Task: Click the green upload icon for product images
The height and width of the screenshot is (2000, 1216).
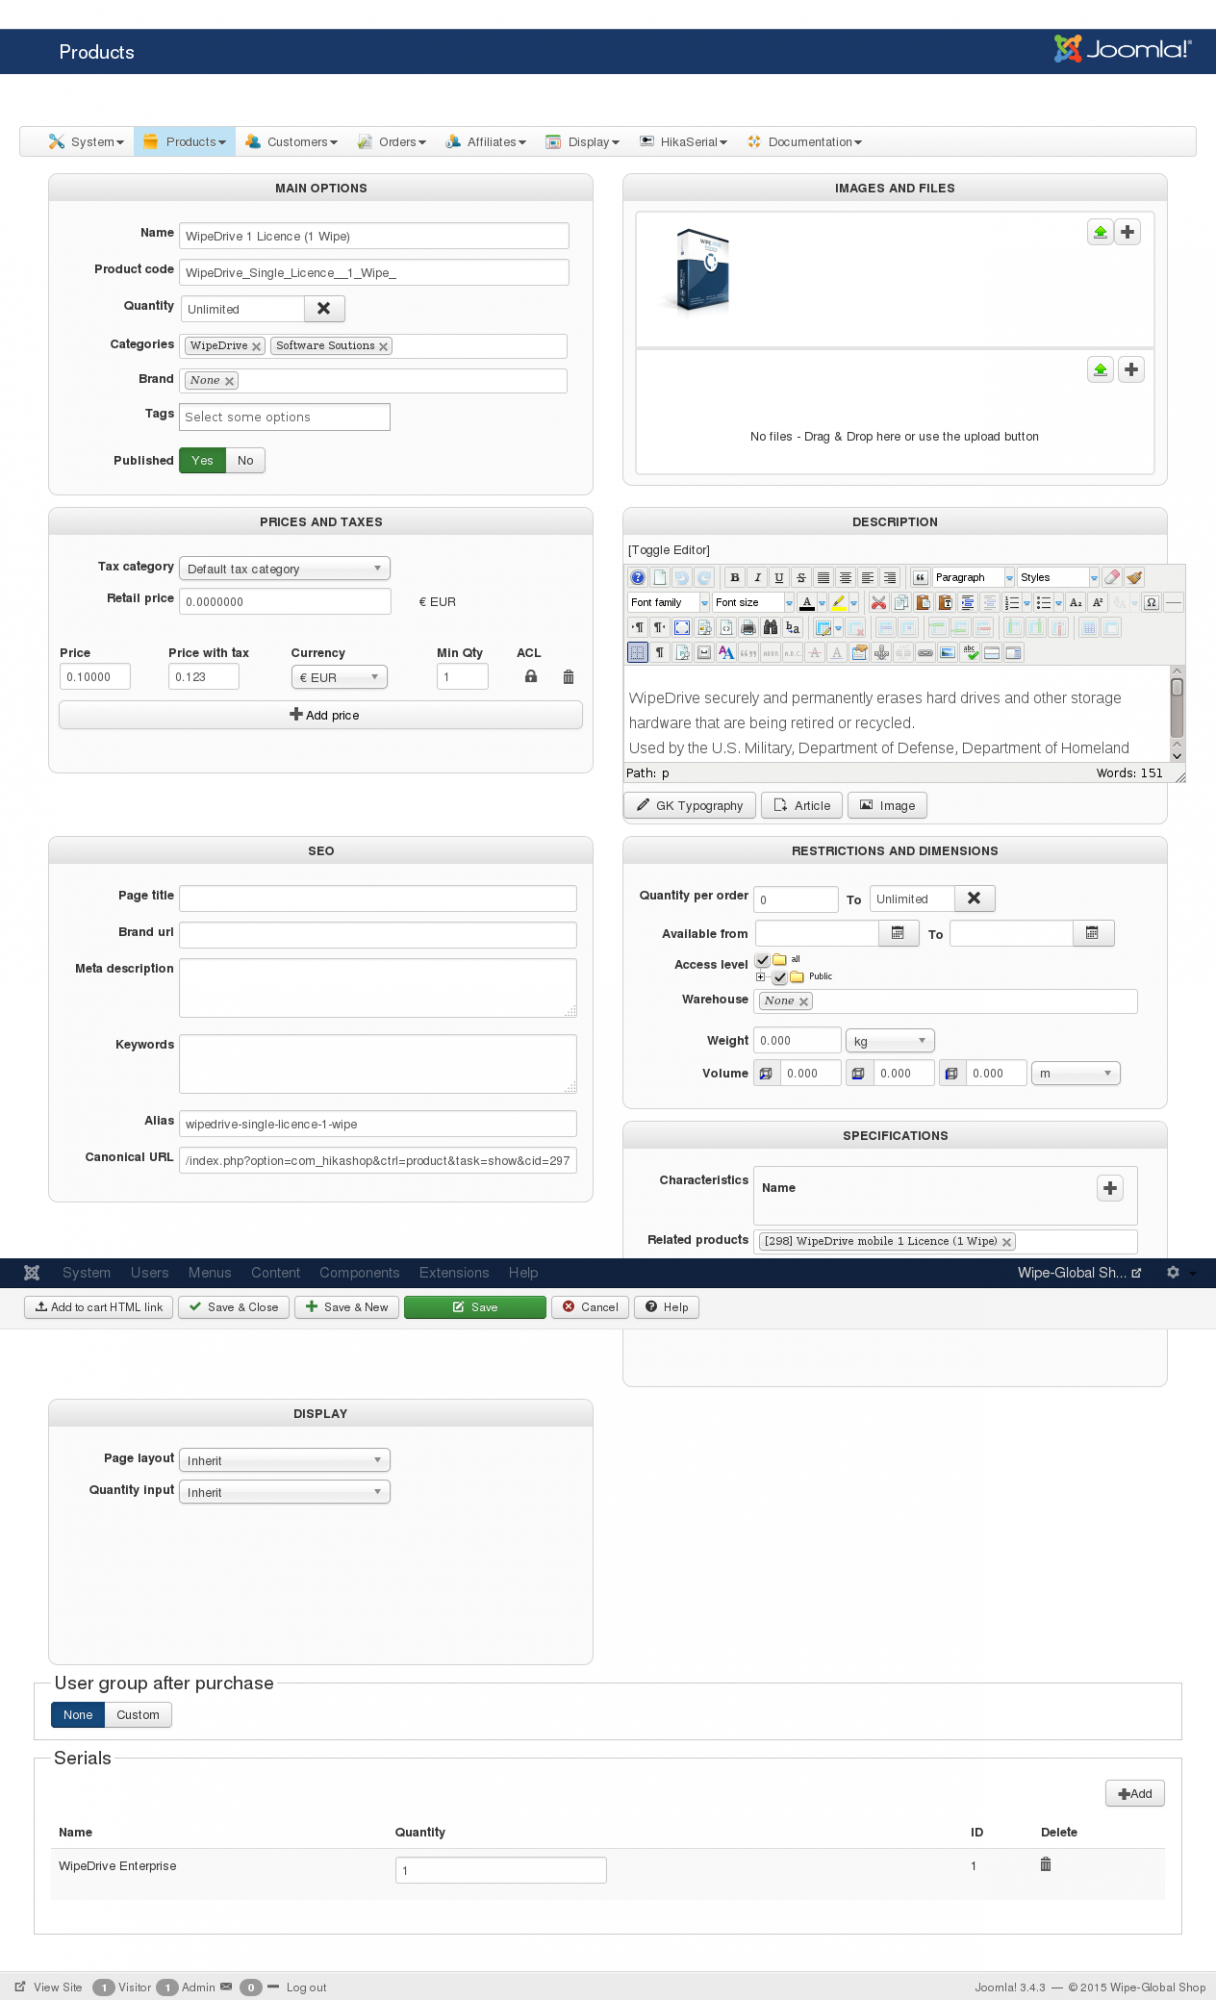Action: tap(1100, 232)
